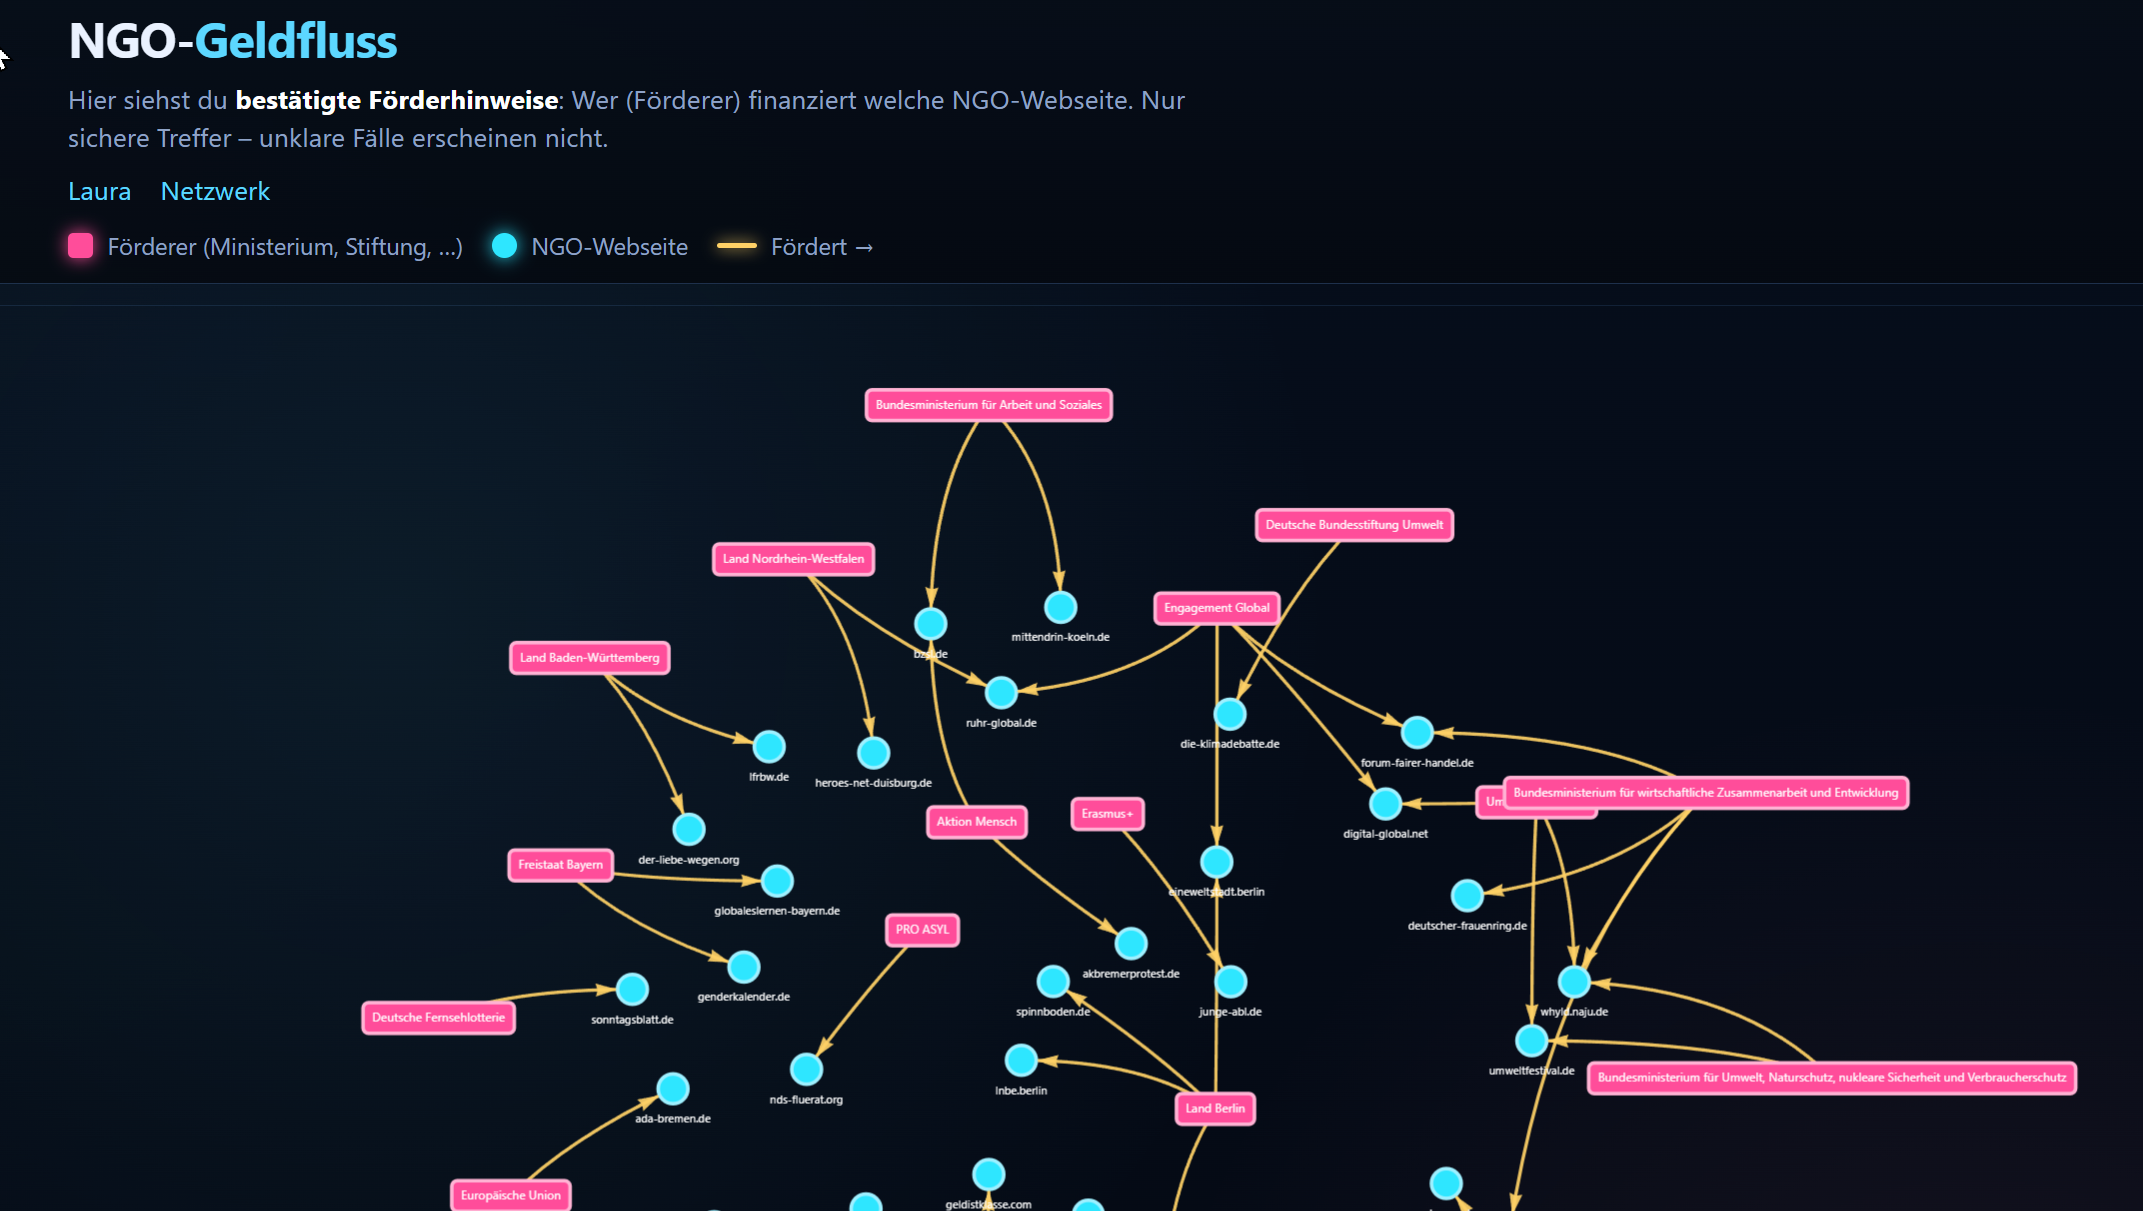Viewport: 2143px width, 1211px height.
Task: Select the Deutsche Fernsehlotterie funder node
Action: (x=439, y=1018)
